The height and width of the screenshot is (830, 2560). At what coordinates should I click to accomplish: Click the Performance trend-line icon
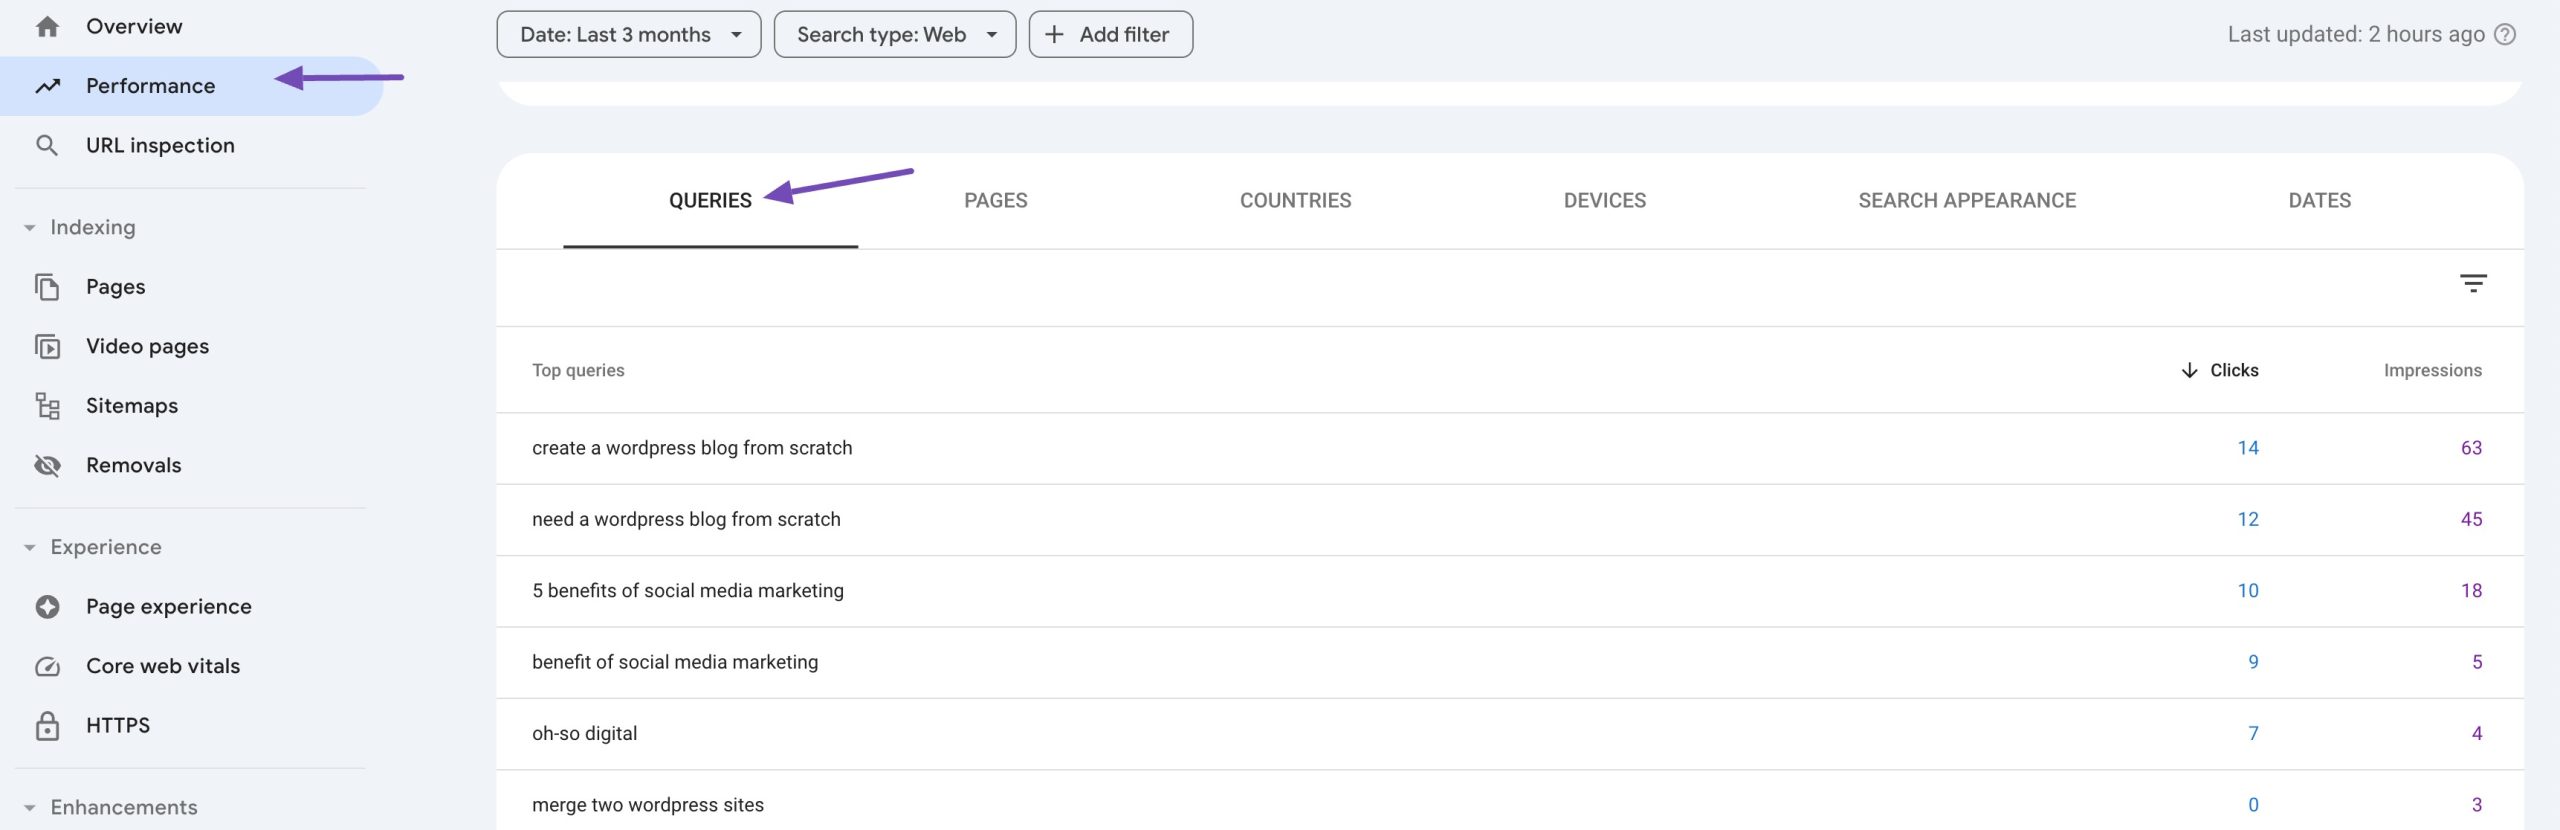click(x=47, y=87)
